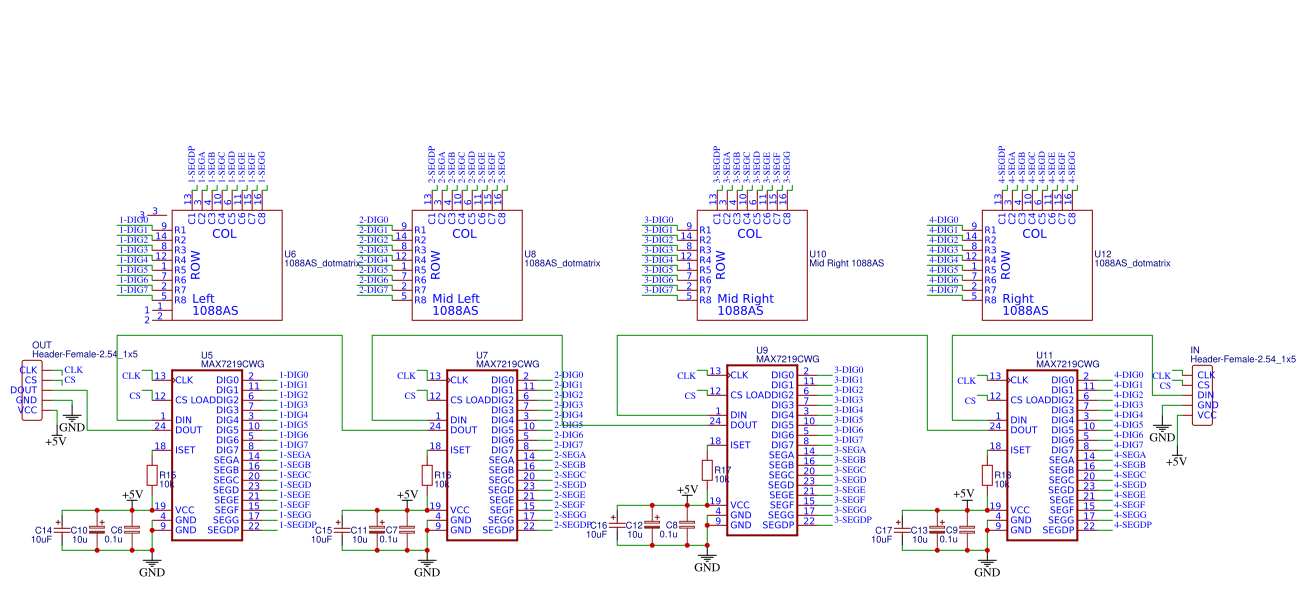Click capacitor C14 10uF symbol

[x=63, y=530]
